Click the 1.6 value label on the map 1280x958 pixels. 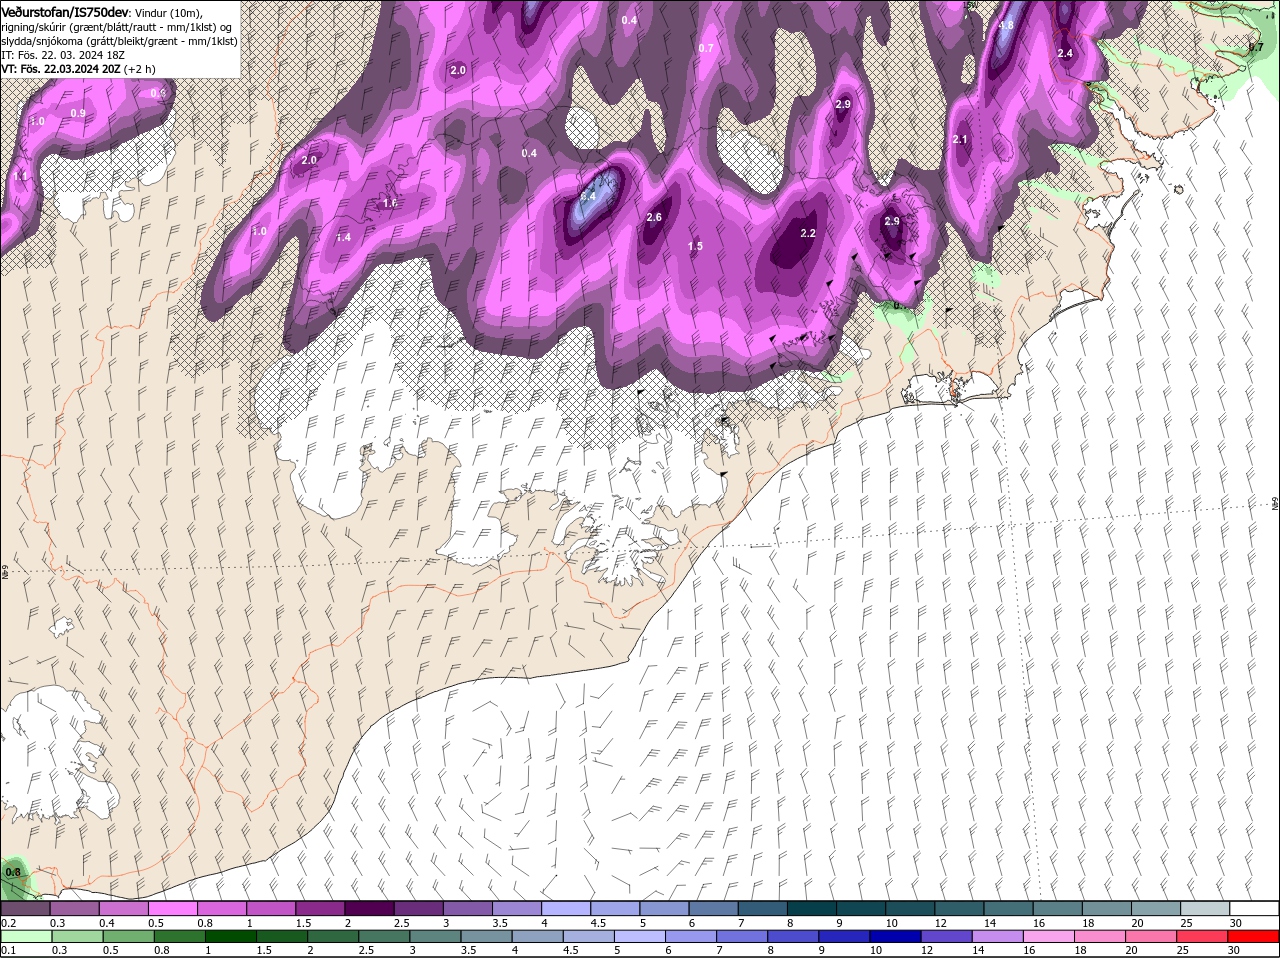pos(390,203)
